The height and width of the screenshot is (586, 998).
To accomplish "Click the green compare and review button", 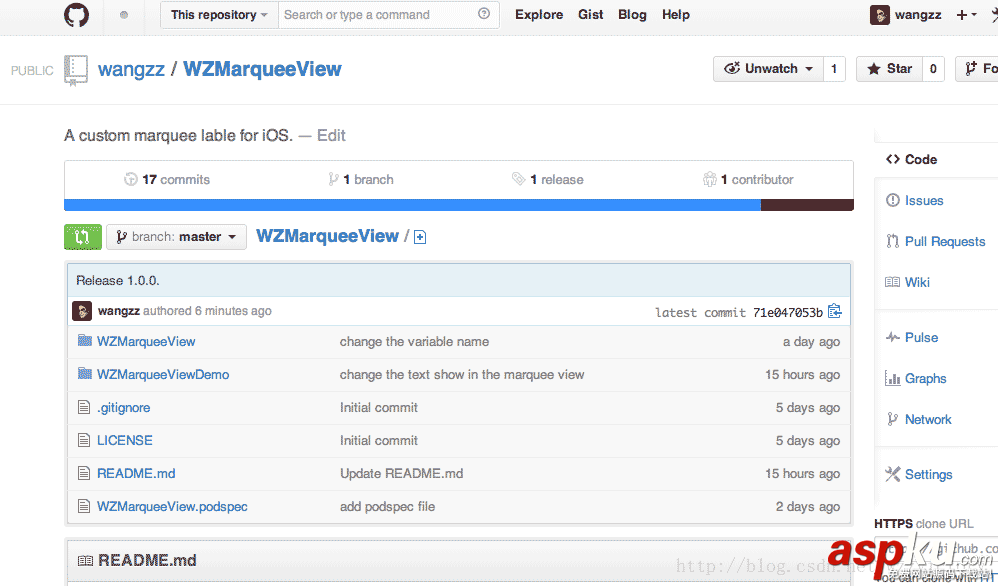I will coord(83,237).
